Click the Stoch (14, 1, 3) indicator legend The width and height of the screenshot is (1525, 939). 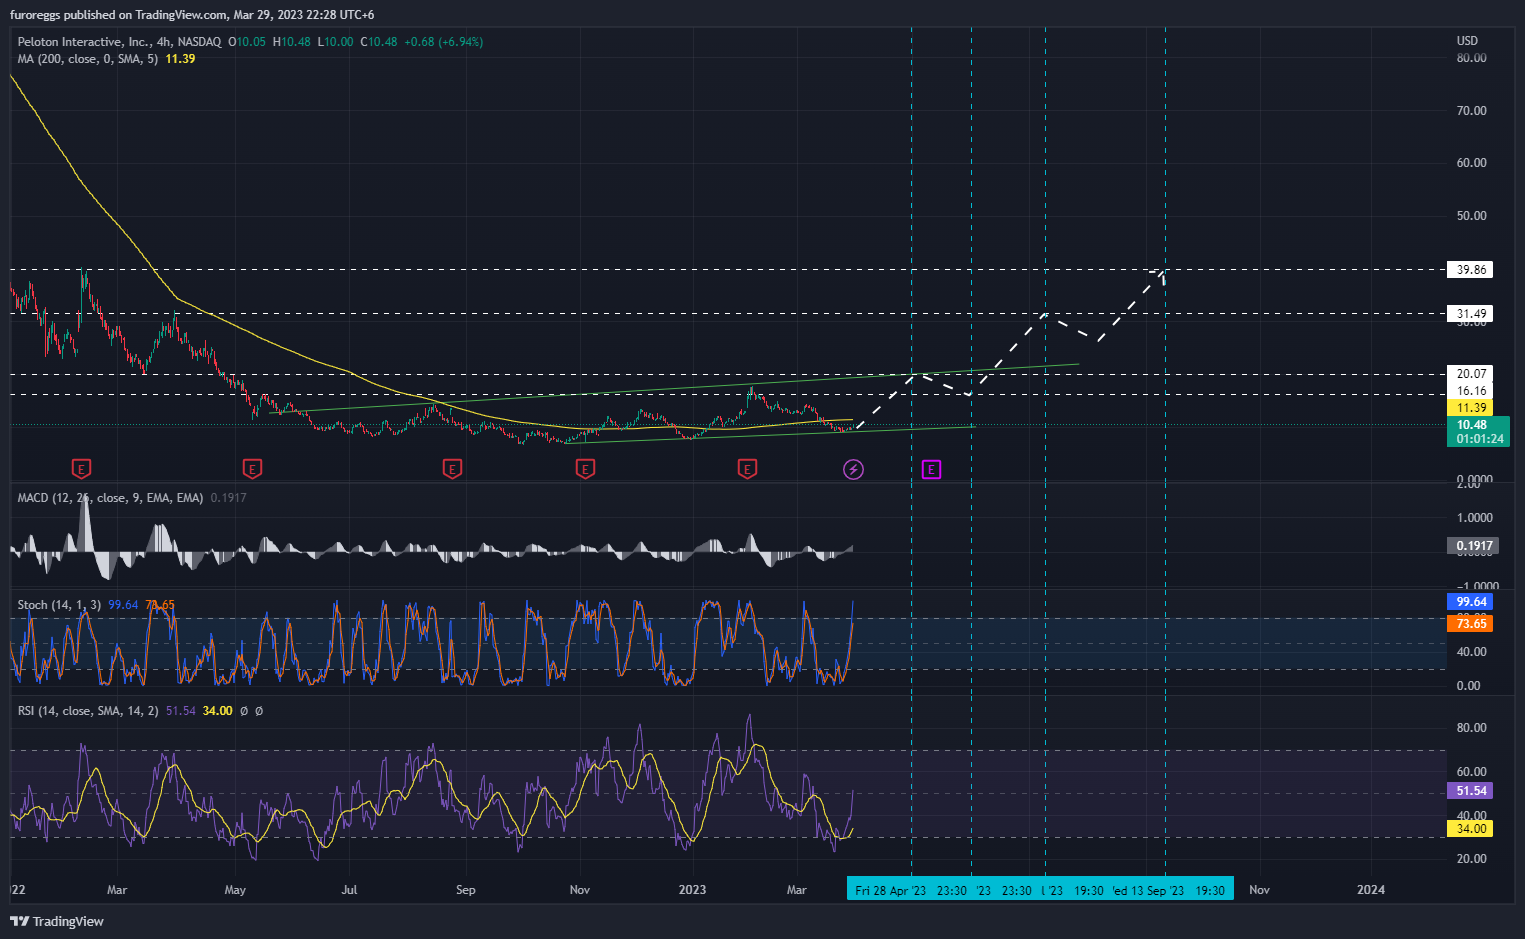tap(59, 605)
